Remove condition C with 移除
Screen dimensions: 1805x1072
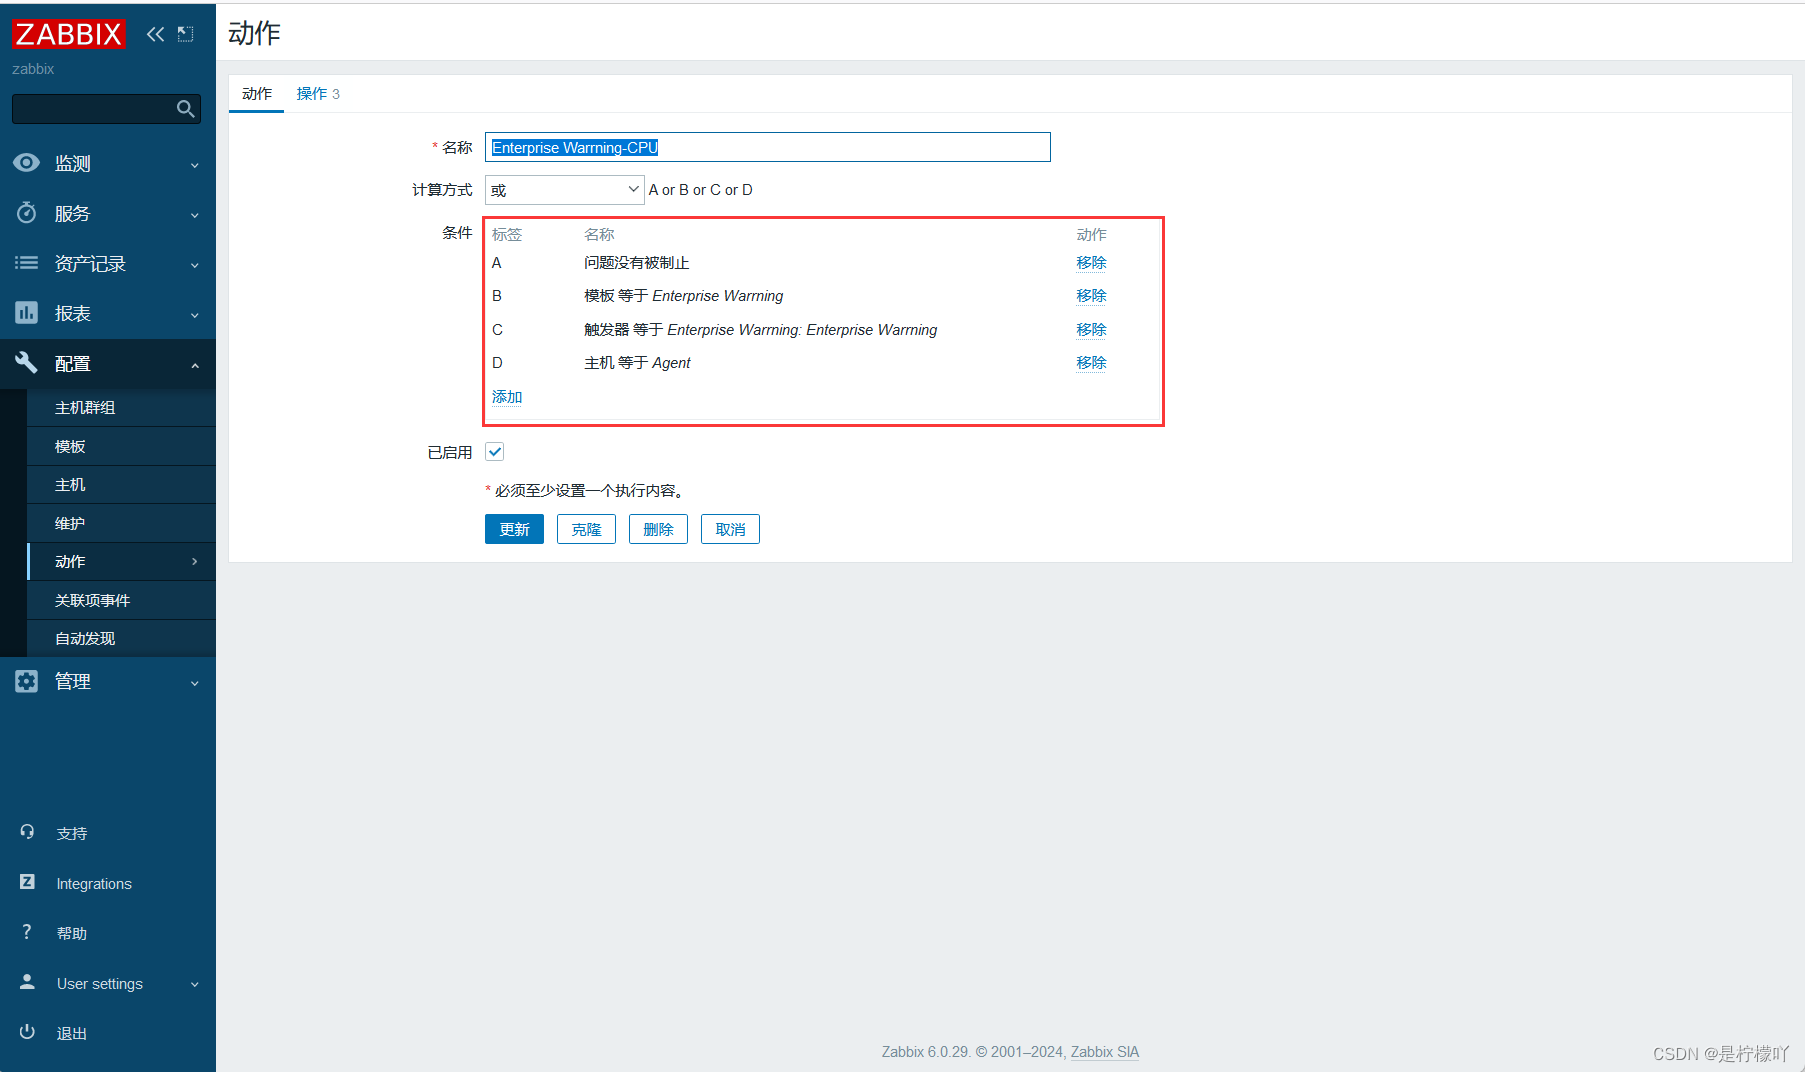[1091, 330]
